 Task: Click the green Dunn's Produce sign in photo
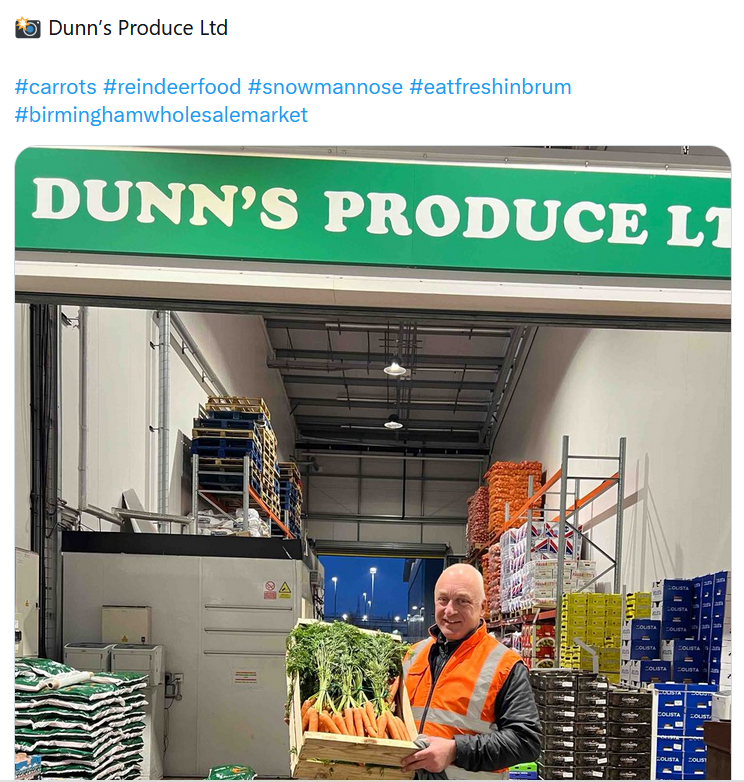point(373,211)
